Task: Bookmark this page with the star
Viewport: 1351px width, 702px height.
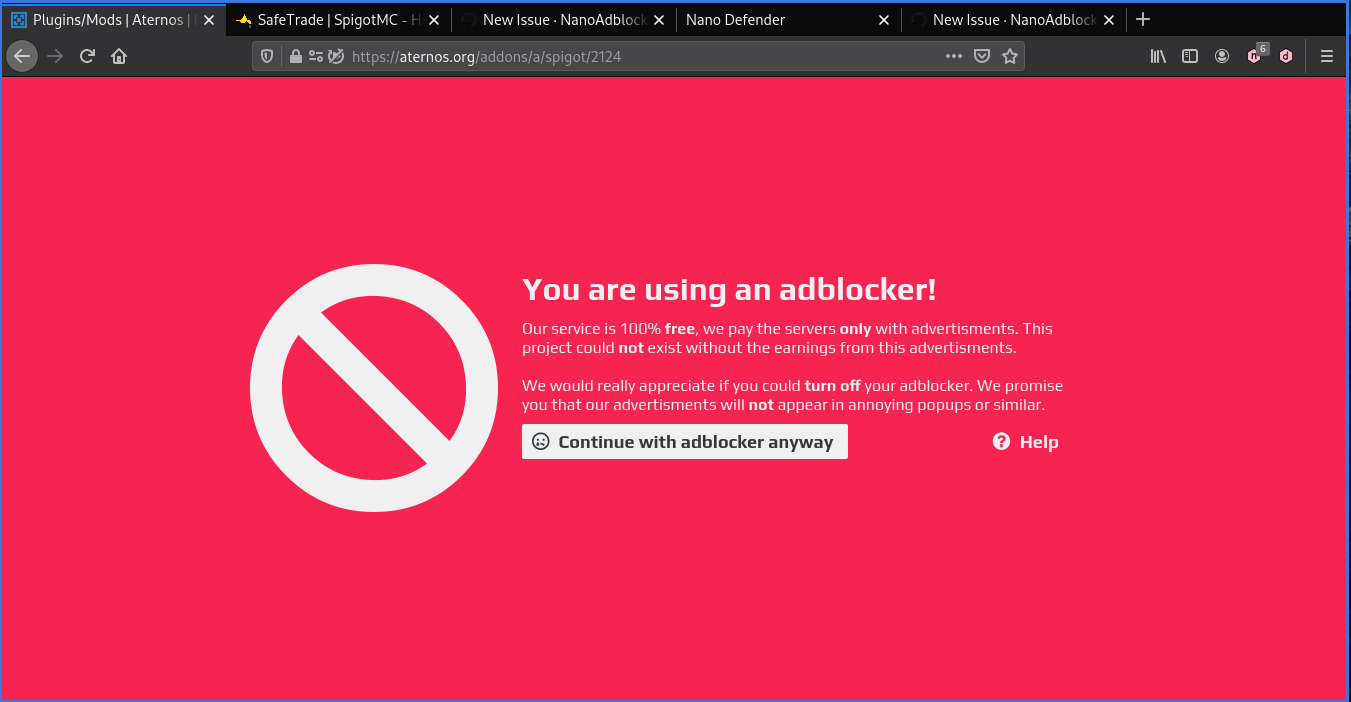Action: 1010,56
